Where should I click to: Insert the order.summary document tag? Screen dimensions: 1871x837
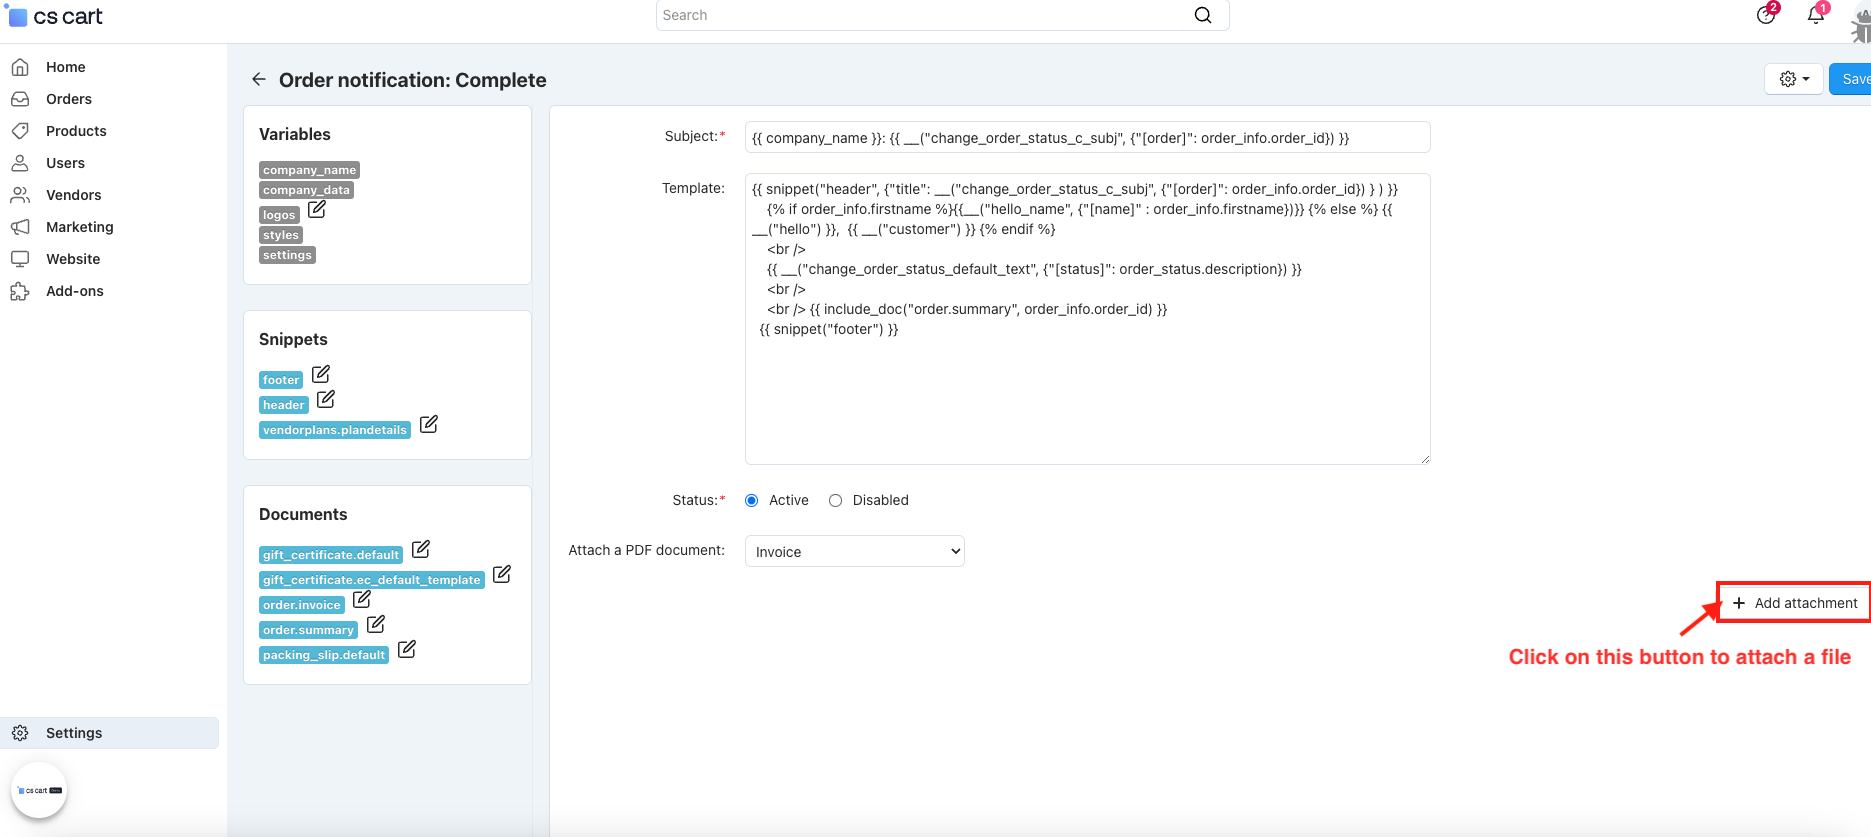[x=308, y=630]
